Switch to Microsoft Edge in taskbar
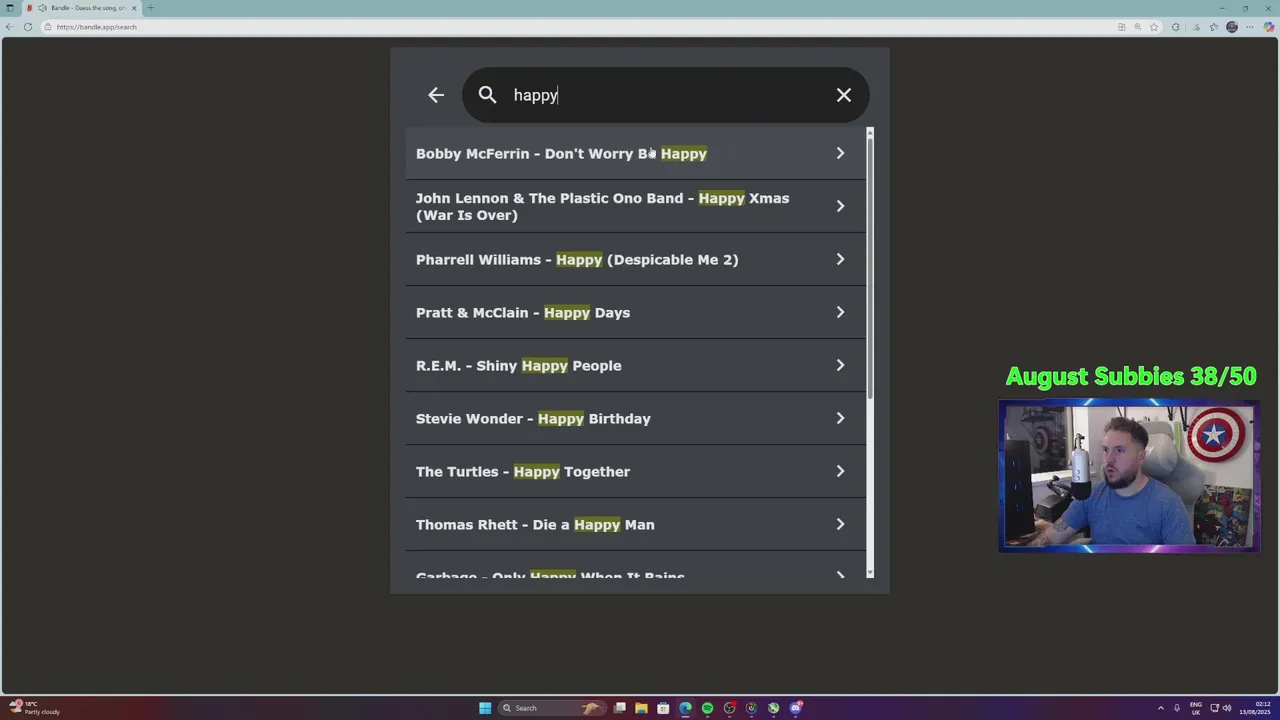This screenshot has height=720, width=1280. pos(685,708)
